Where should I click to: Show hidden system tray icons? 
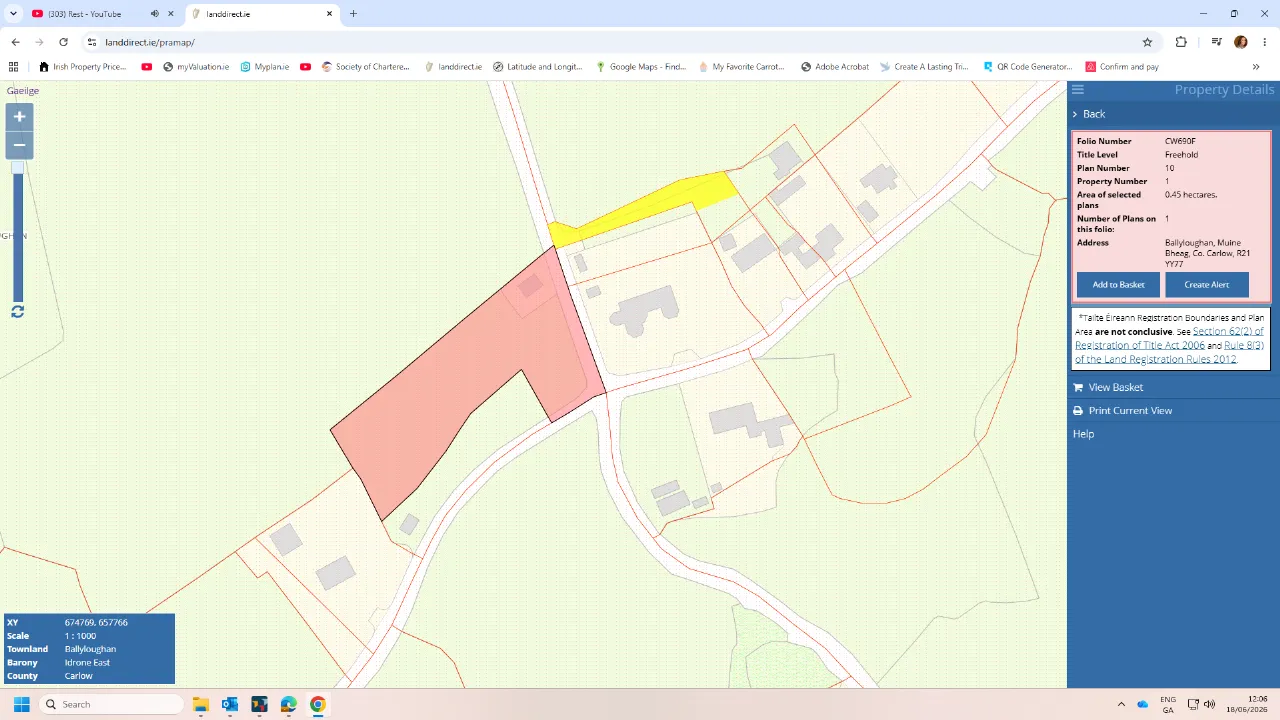tap(1121, 704)
